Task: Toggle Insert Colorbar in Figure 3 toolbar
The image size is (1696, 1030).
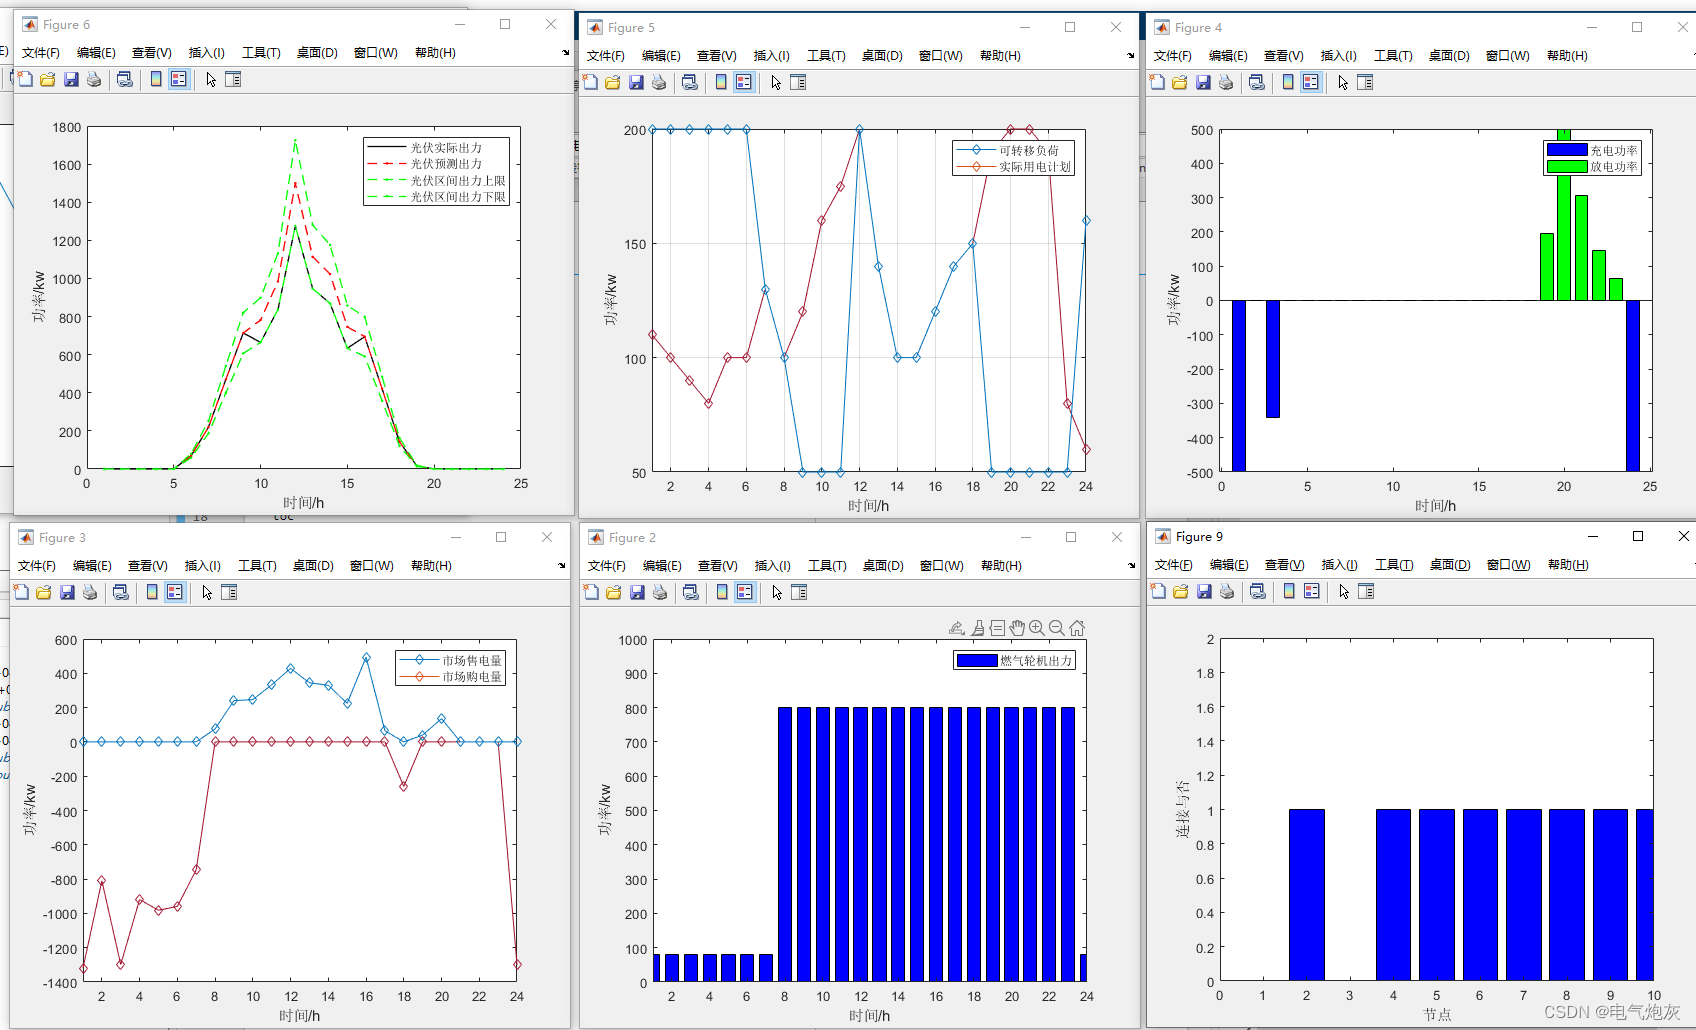Action: click(x=152, y=592)
